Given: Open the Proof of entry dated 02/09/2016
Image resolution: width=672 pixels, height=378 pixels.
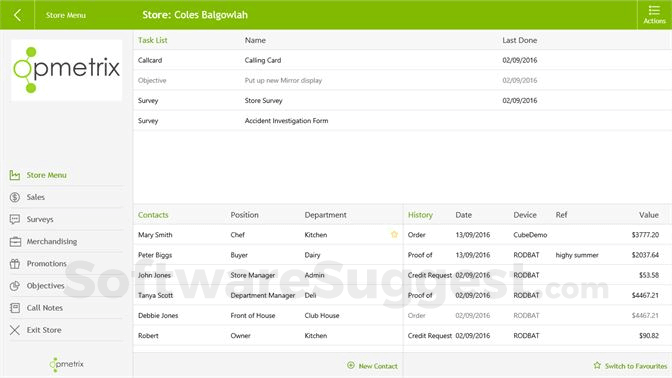Looking at the screenshot, I should (x=537, y=295).
